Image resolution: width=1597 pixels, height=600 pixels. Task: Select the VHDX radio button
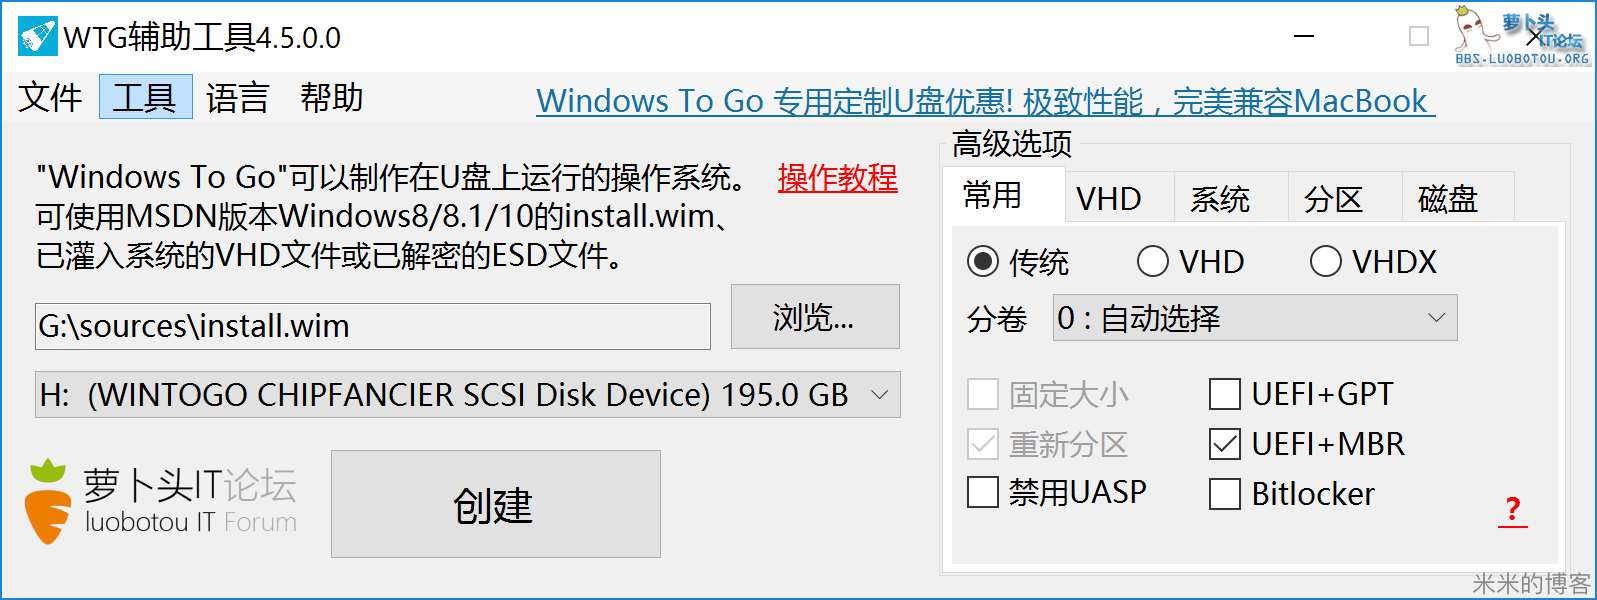(1326, 261)
